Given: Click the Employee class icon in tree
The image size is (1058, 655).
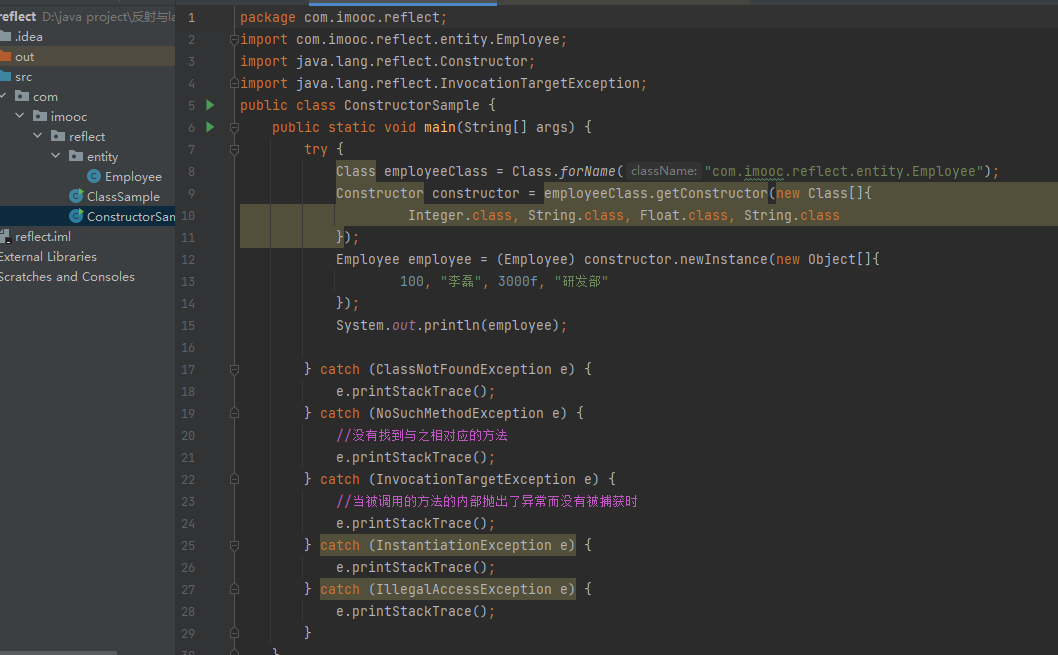Looking at the screenshot, I should [x=94, y=177].
